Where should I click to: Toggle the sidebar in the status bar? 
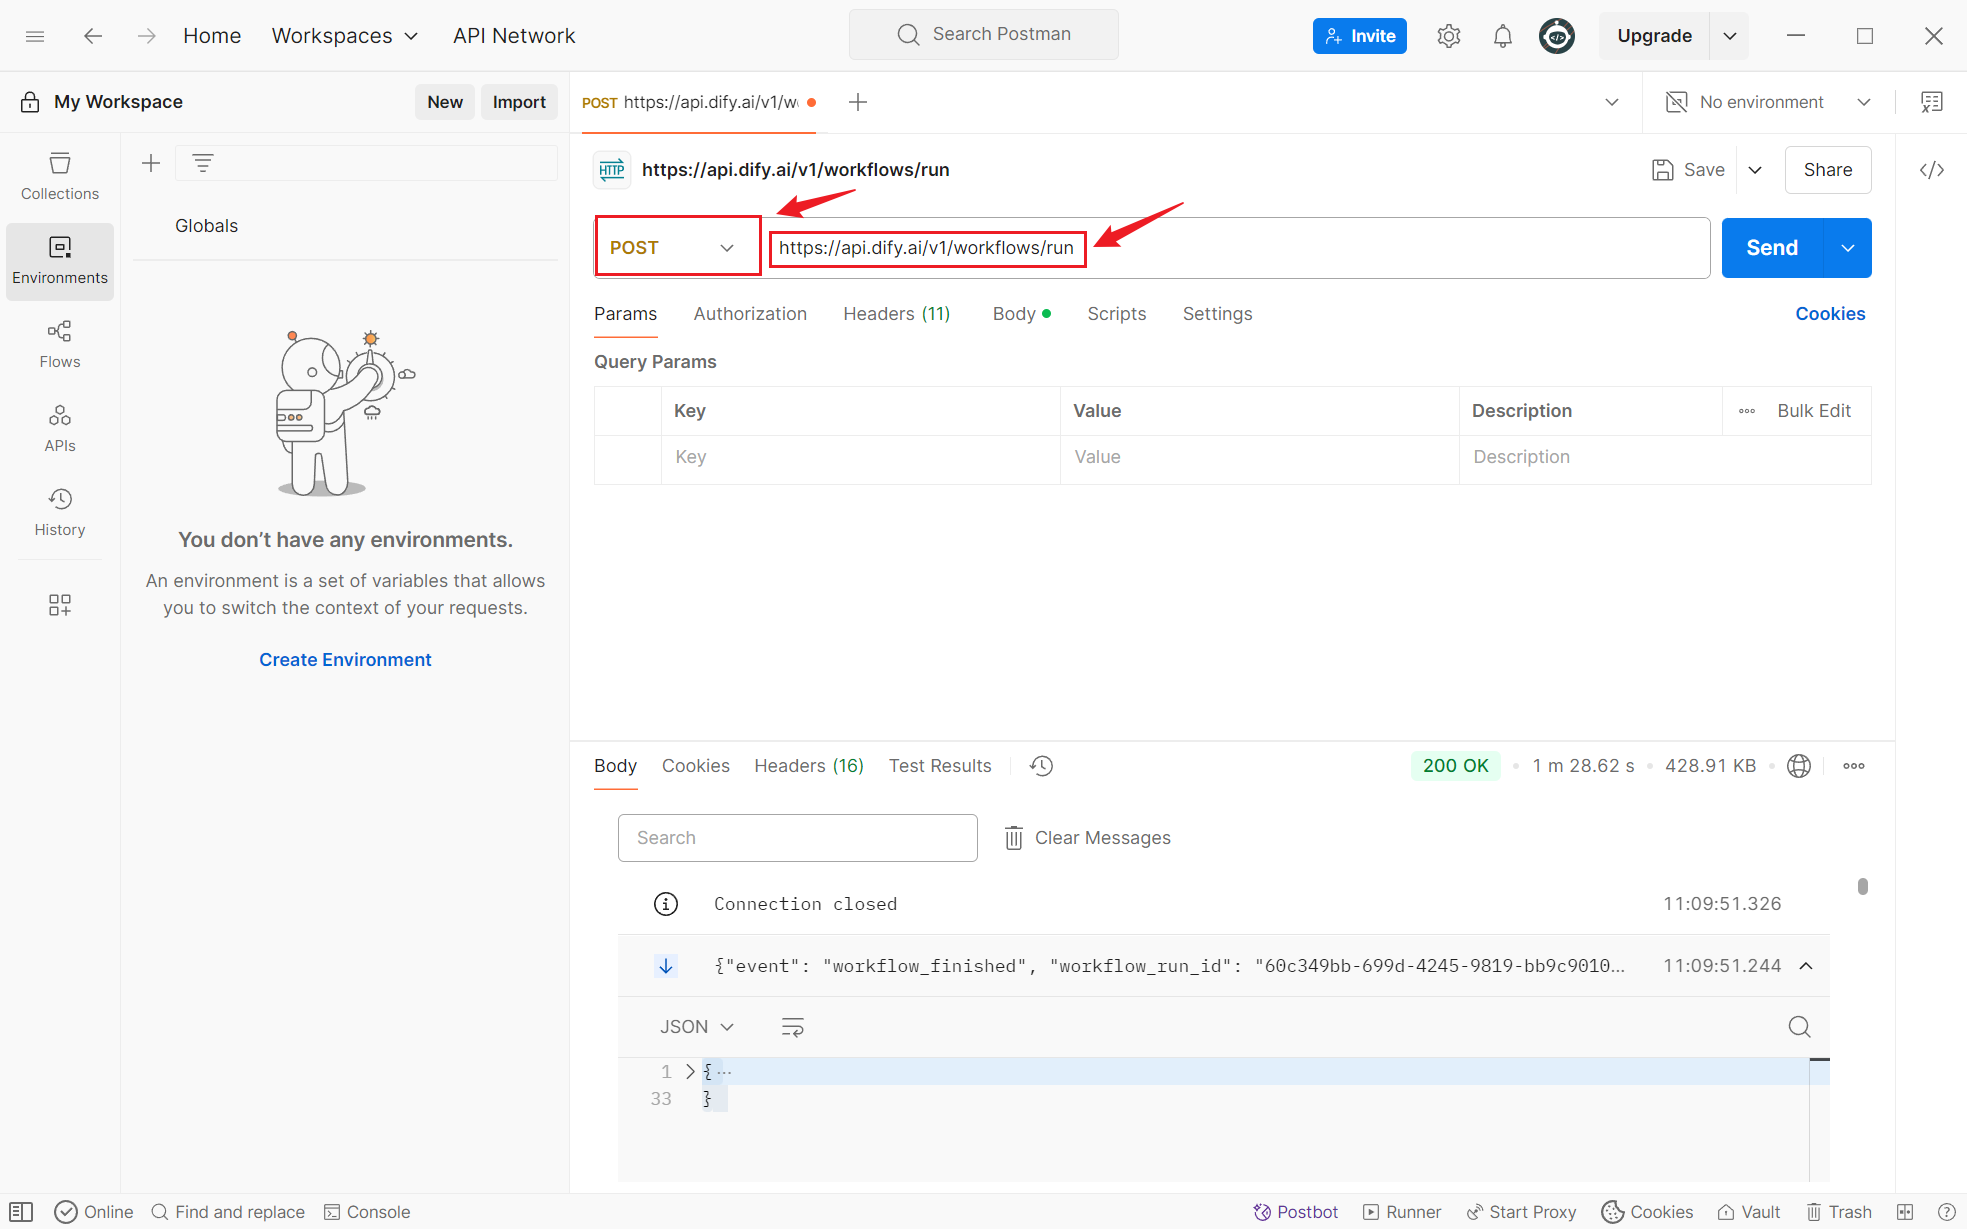[22, 1212]
